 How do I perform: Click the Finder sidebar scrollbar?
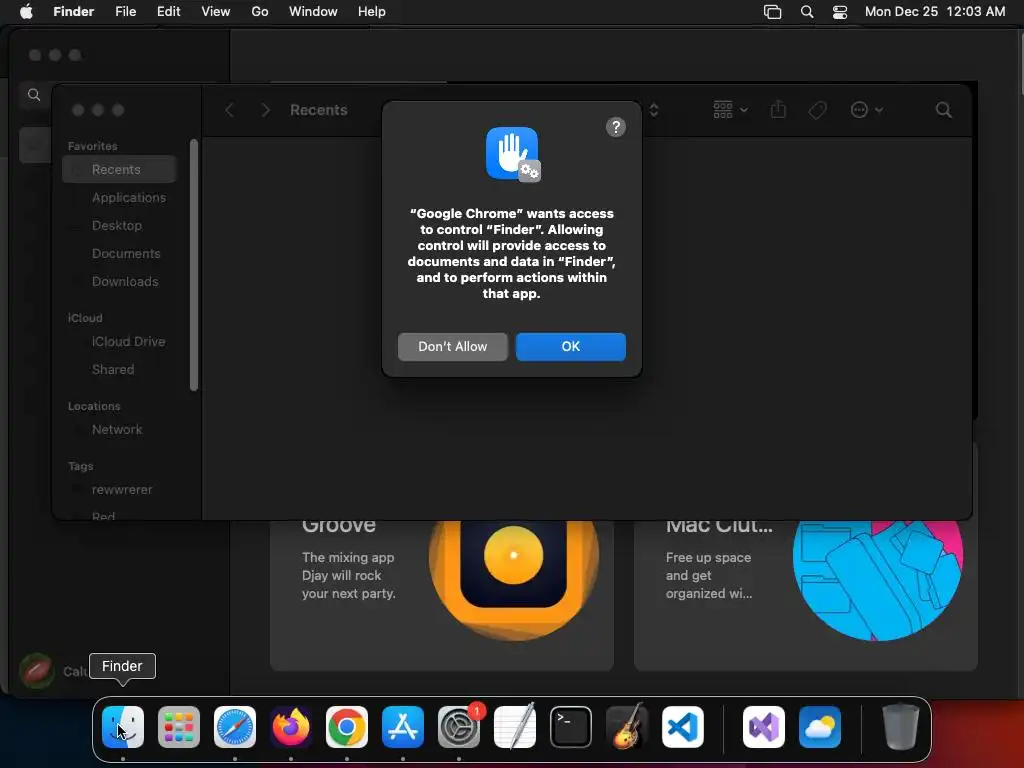pos(194,265)
